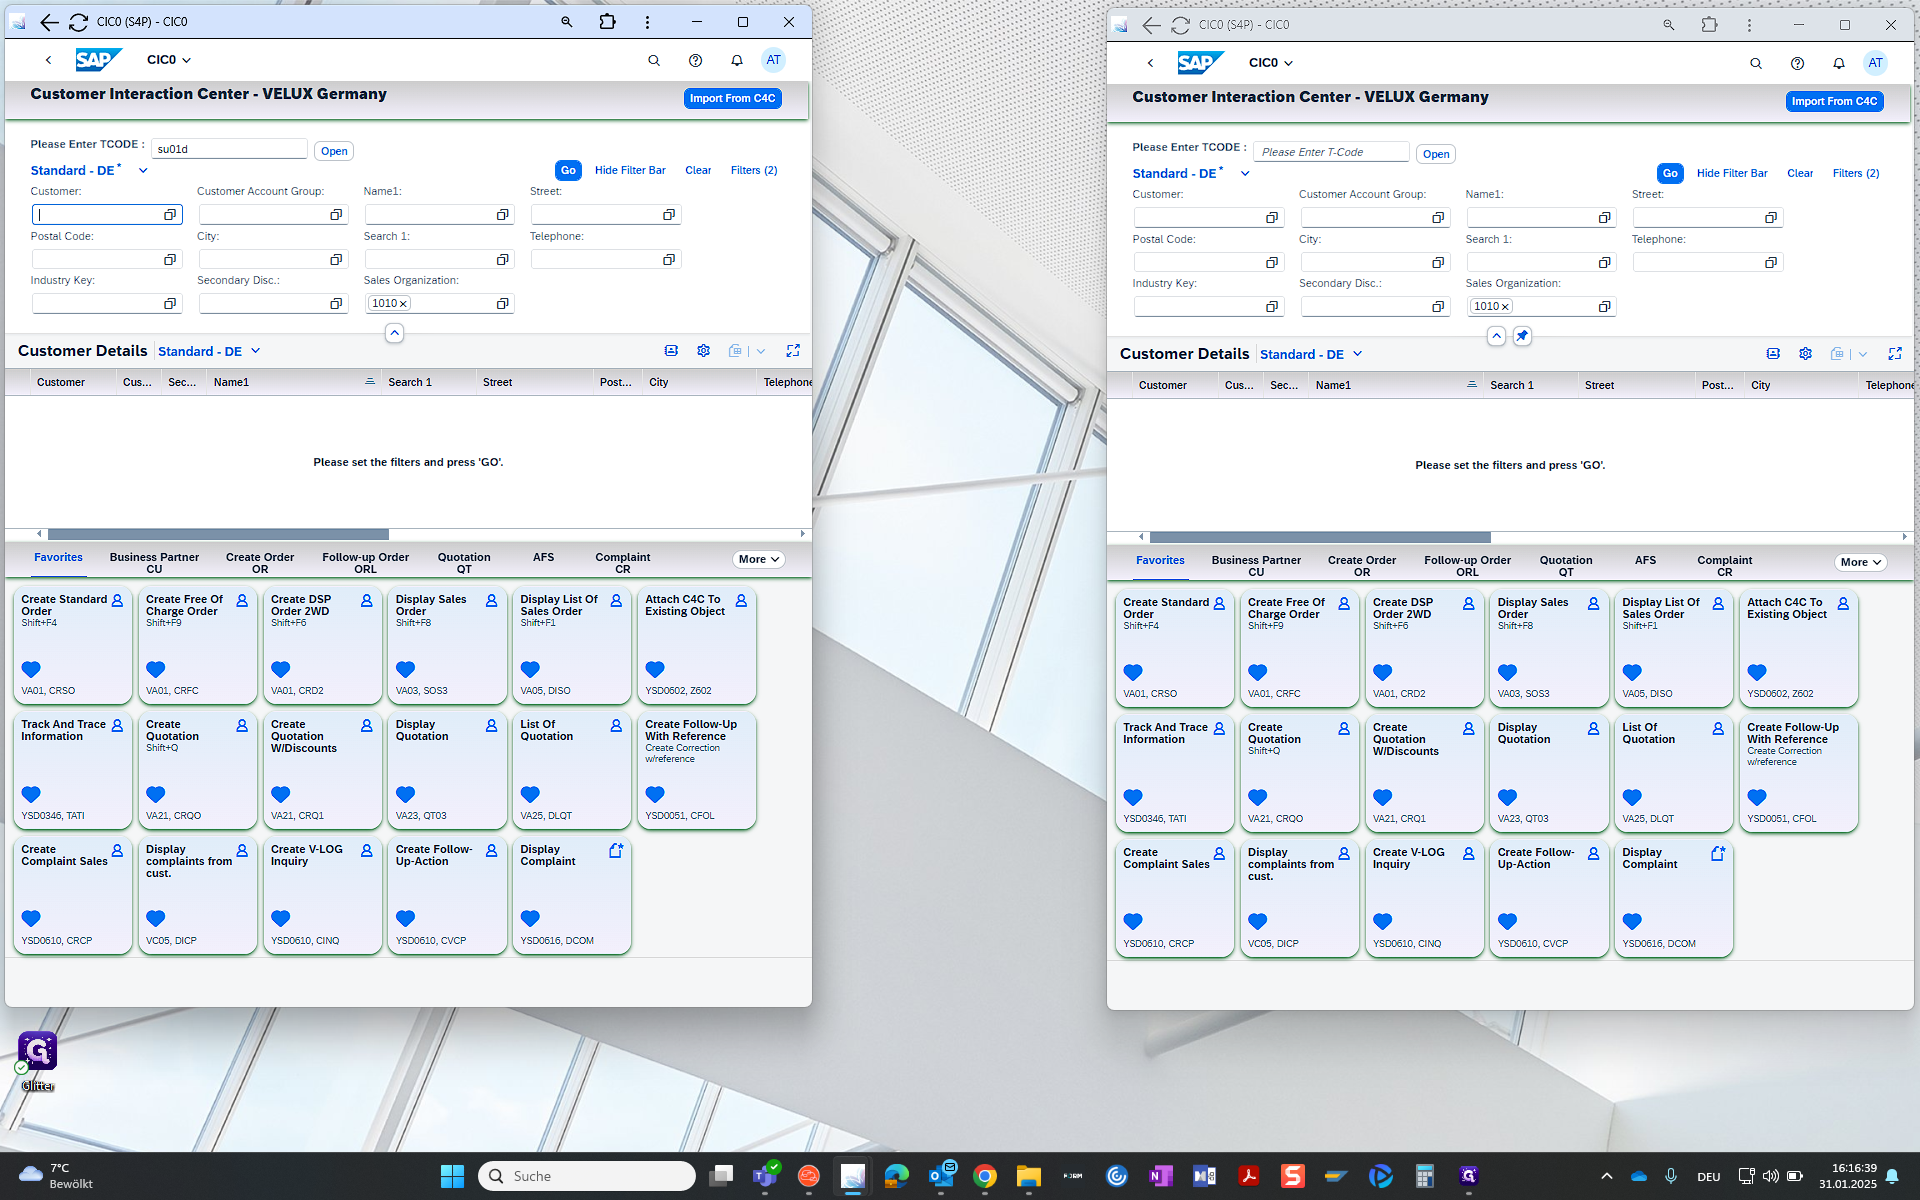Viewport: 1920px width, 1200px height.
Task: Switch to Follow-up Order ORL tab, right
Action: [1467, 566]
